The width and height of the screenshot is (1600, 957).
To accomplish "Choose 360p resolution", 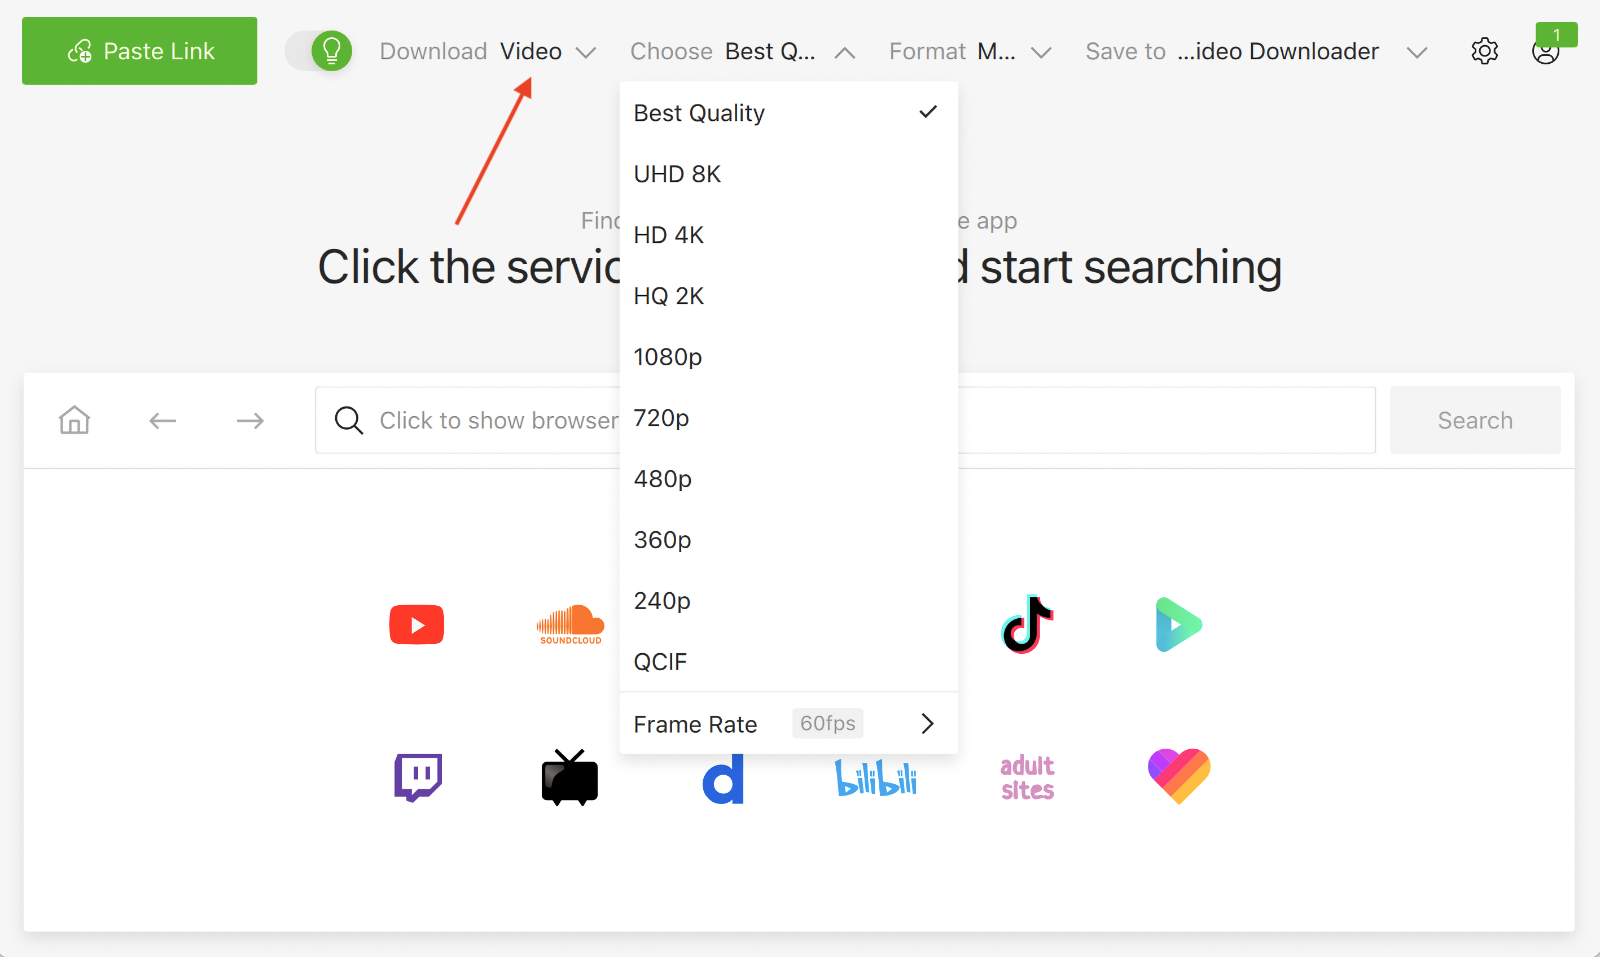I will coord(789,540).
